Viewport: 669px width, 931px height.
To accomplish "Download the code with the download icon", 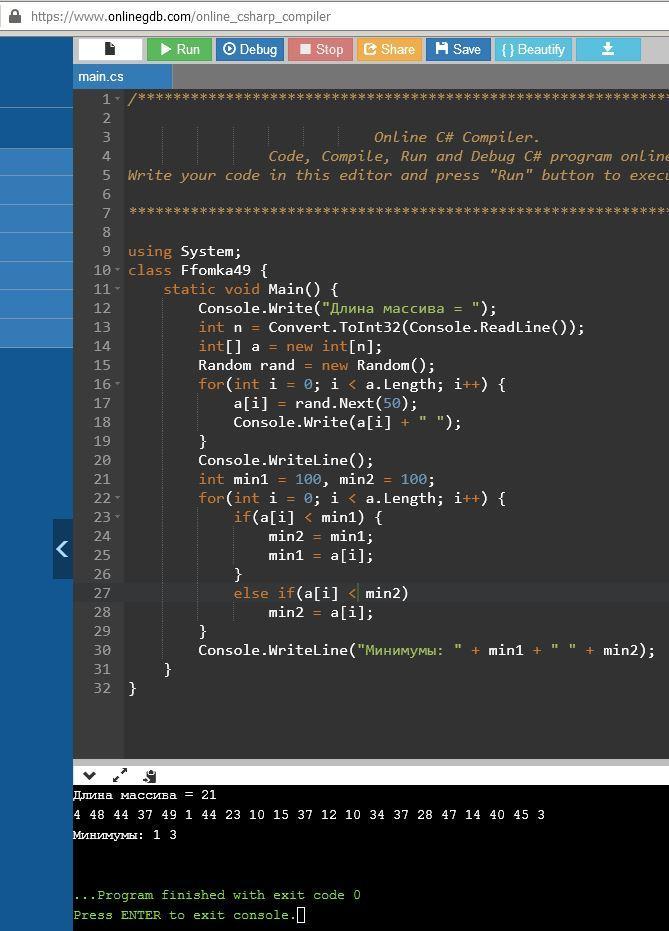I will coord(608,49).
